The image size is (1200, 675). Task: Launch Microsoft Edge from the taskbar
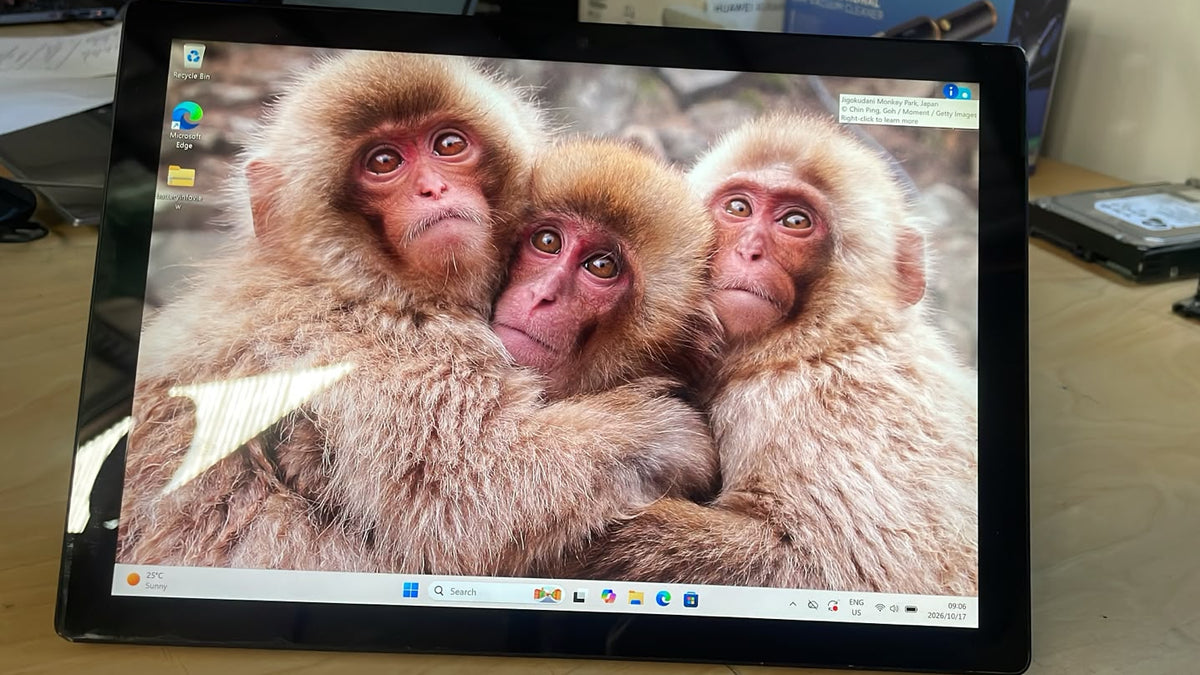tap(663, 599)
